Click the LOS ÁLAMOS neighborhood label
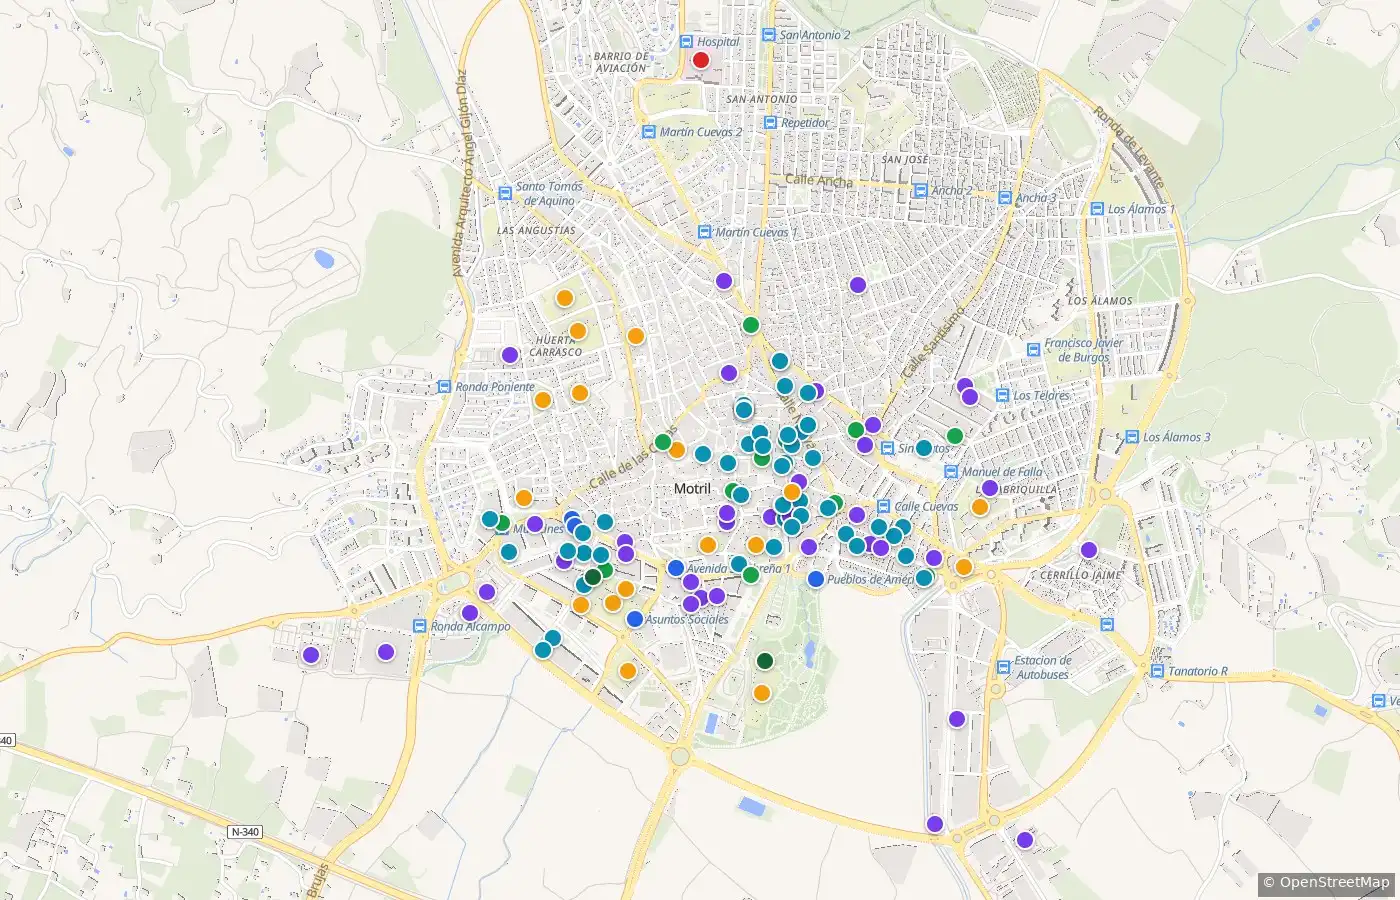This screenshot has width=1400, height=900. (1100, 300)
